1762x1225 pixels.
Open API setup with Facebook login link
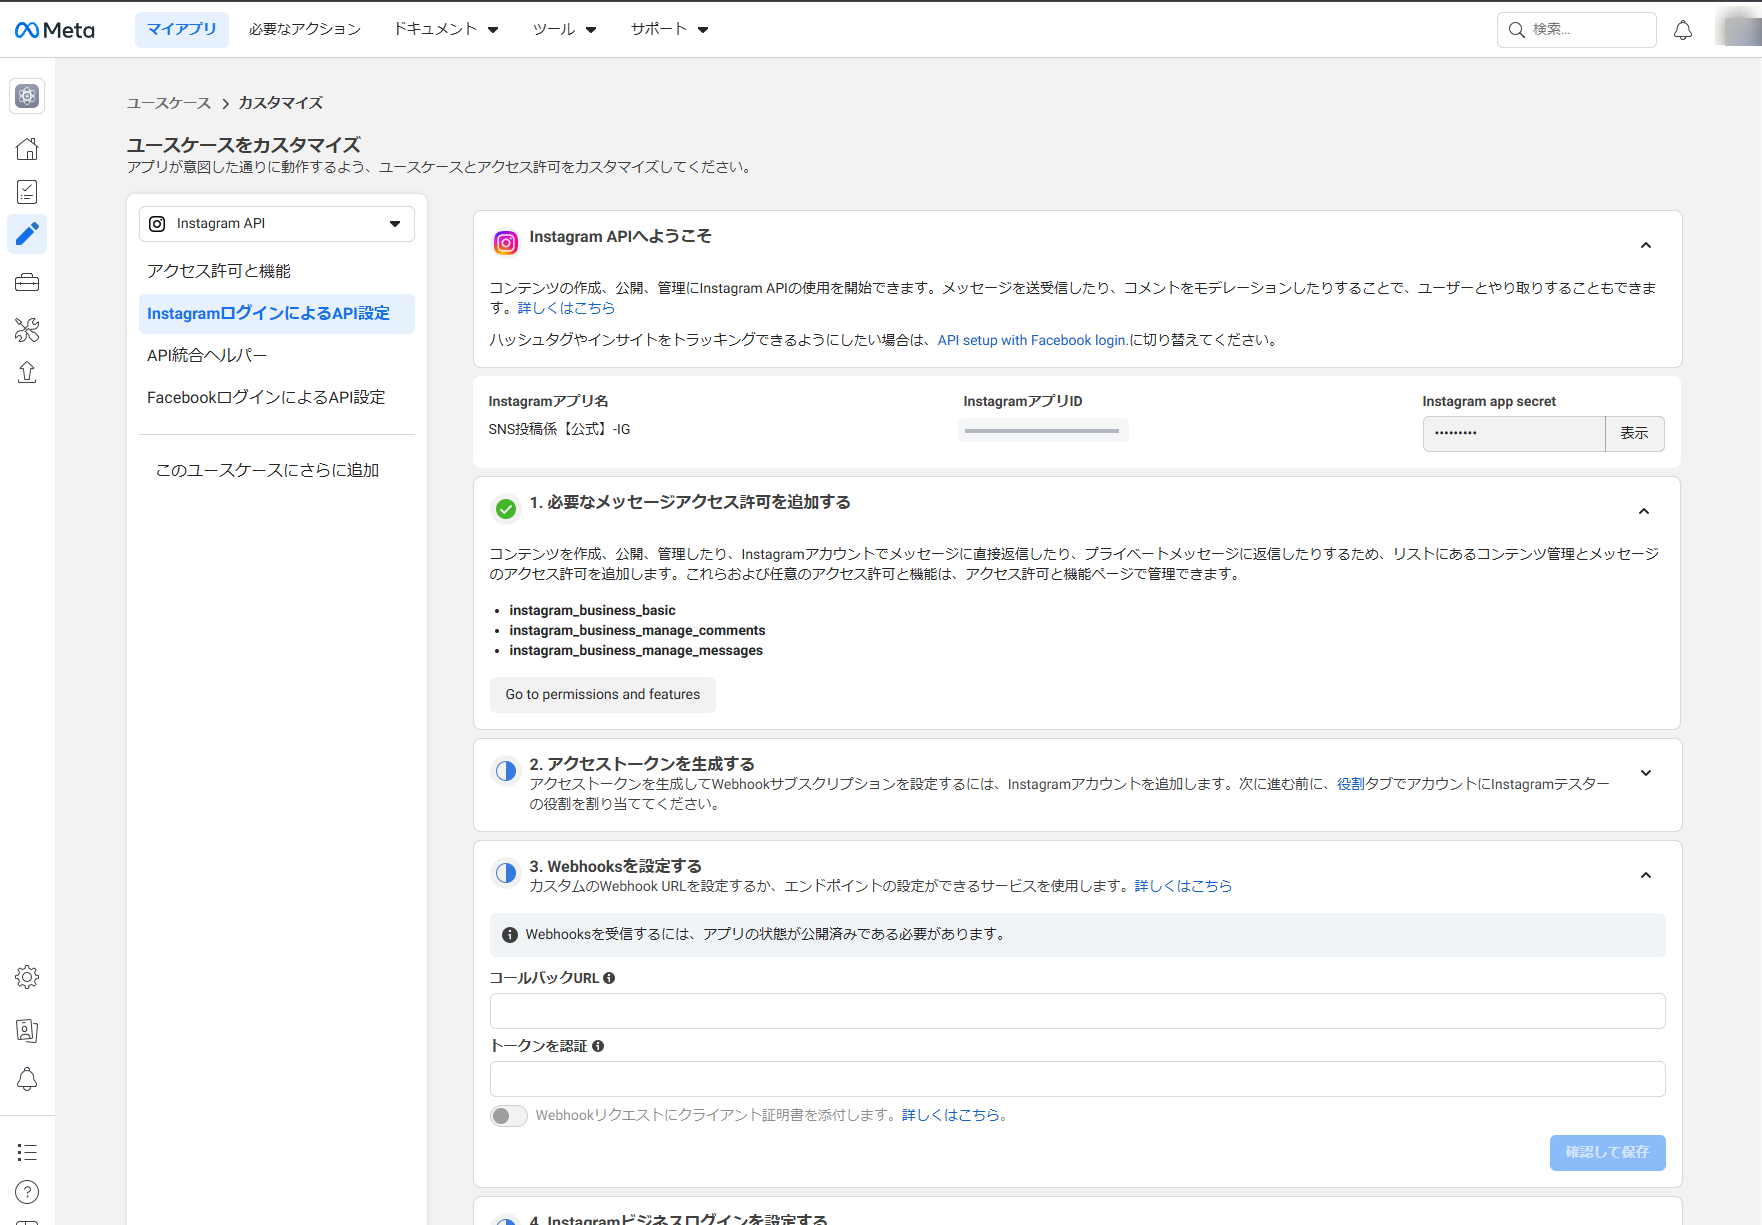coord(1033,341)
